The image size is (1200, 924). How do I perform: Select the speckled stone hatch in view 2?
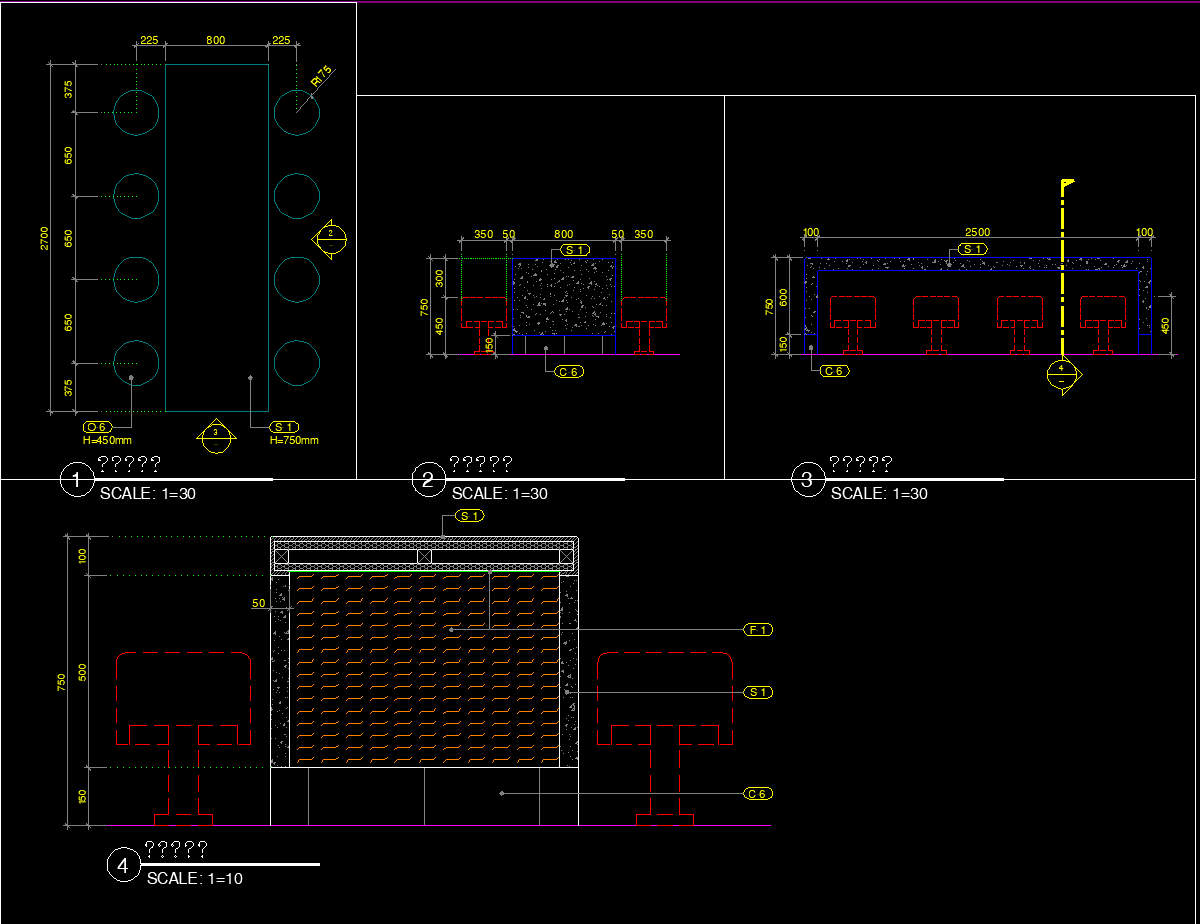(x=564, y=296)
